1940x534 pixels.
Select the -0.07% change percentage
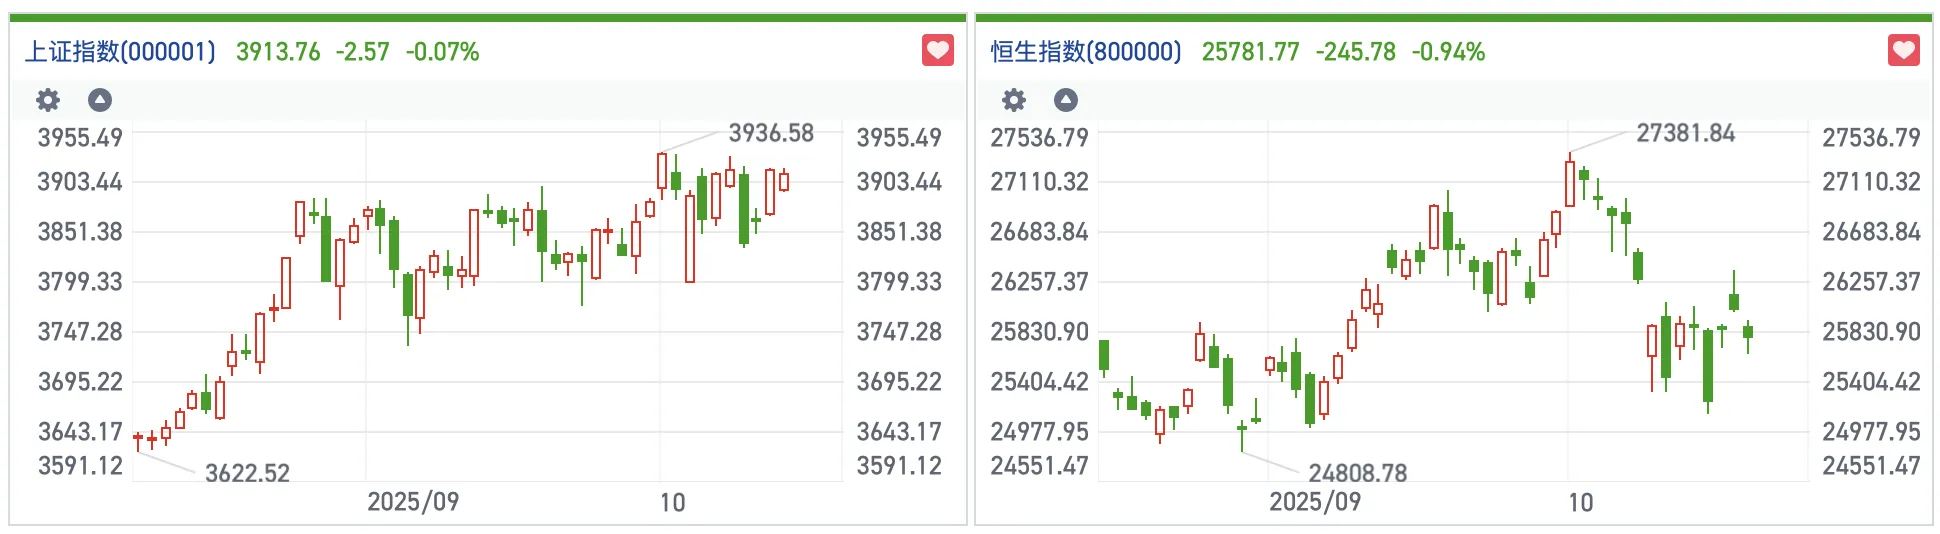(x=442, y=52)
